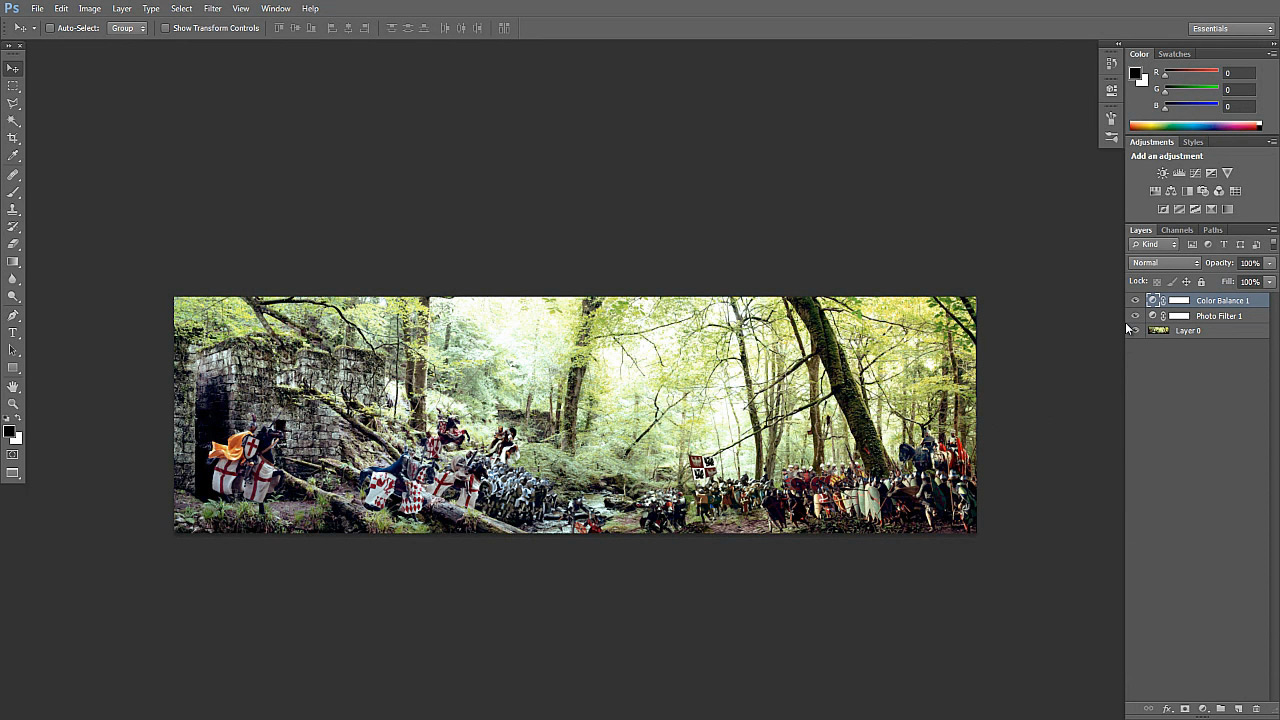This screenshot has height=720, width=1280.
Task: Hide the Photo Filter 1 layer
Action: pyautogui.click(x=1135, y=316)
